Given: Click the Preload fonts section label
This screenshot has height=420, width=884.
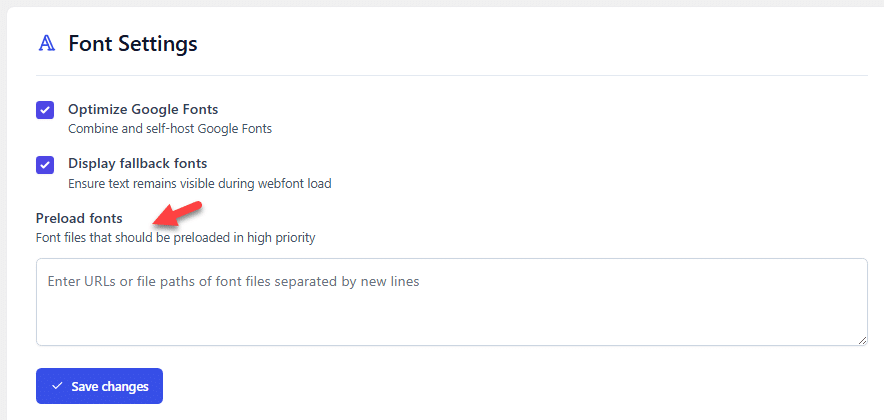Looking at the screenshot, I should [79, 218].
